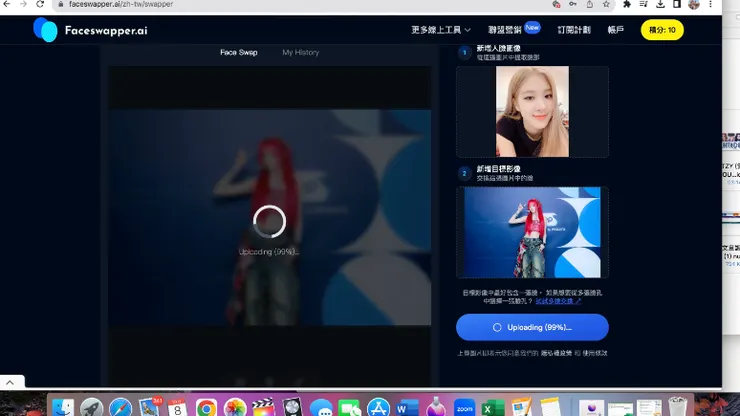Open Chrome downloads icon
The height and width of the screenshot is (416, 740).
tap(660, 4)
